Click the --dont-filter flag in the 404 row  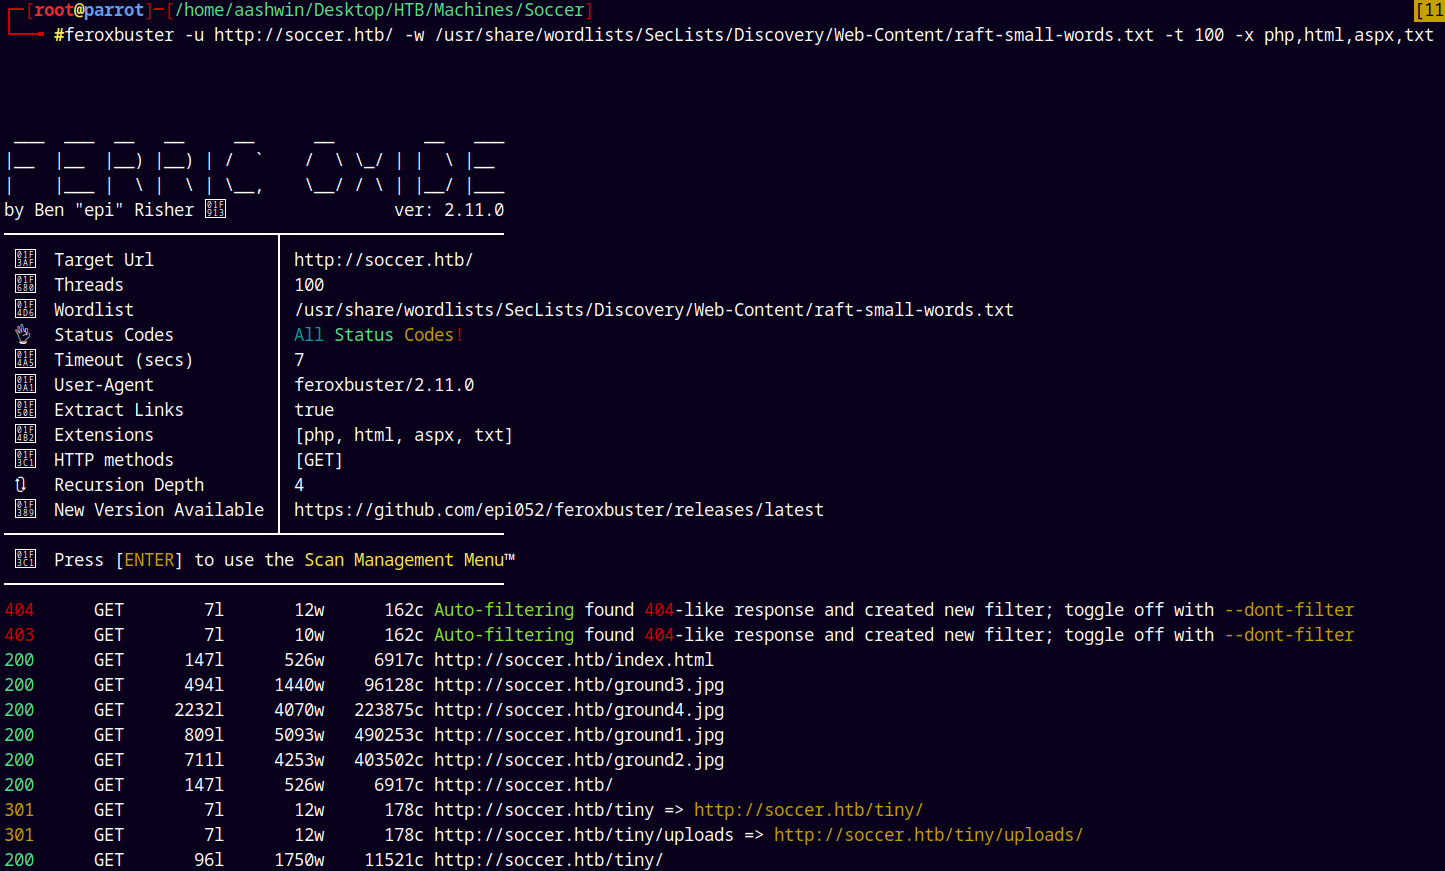(x=1289, y=610)
